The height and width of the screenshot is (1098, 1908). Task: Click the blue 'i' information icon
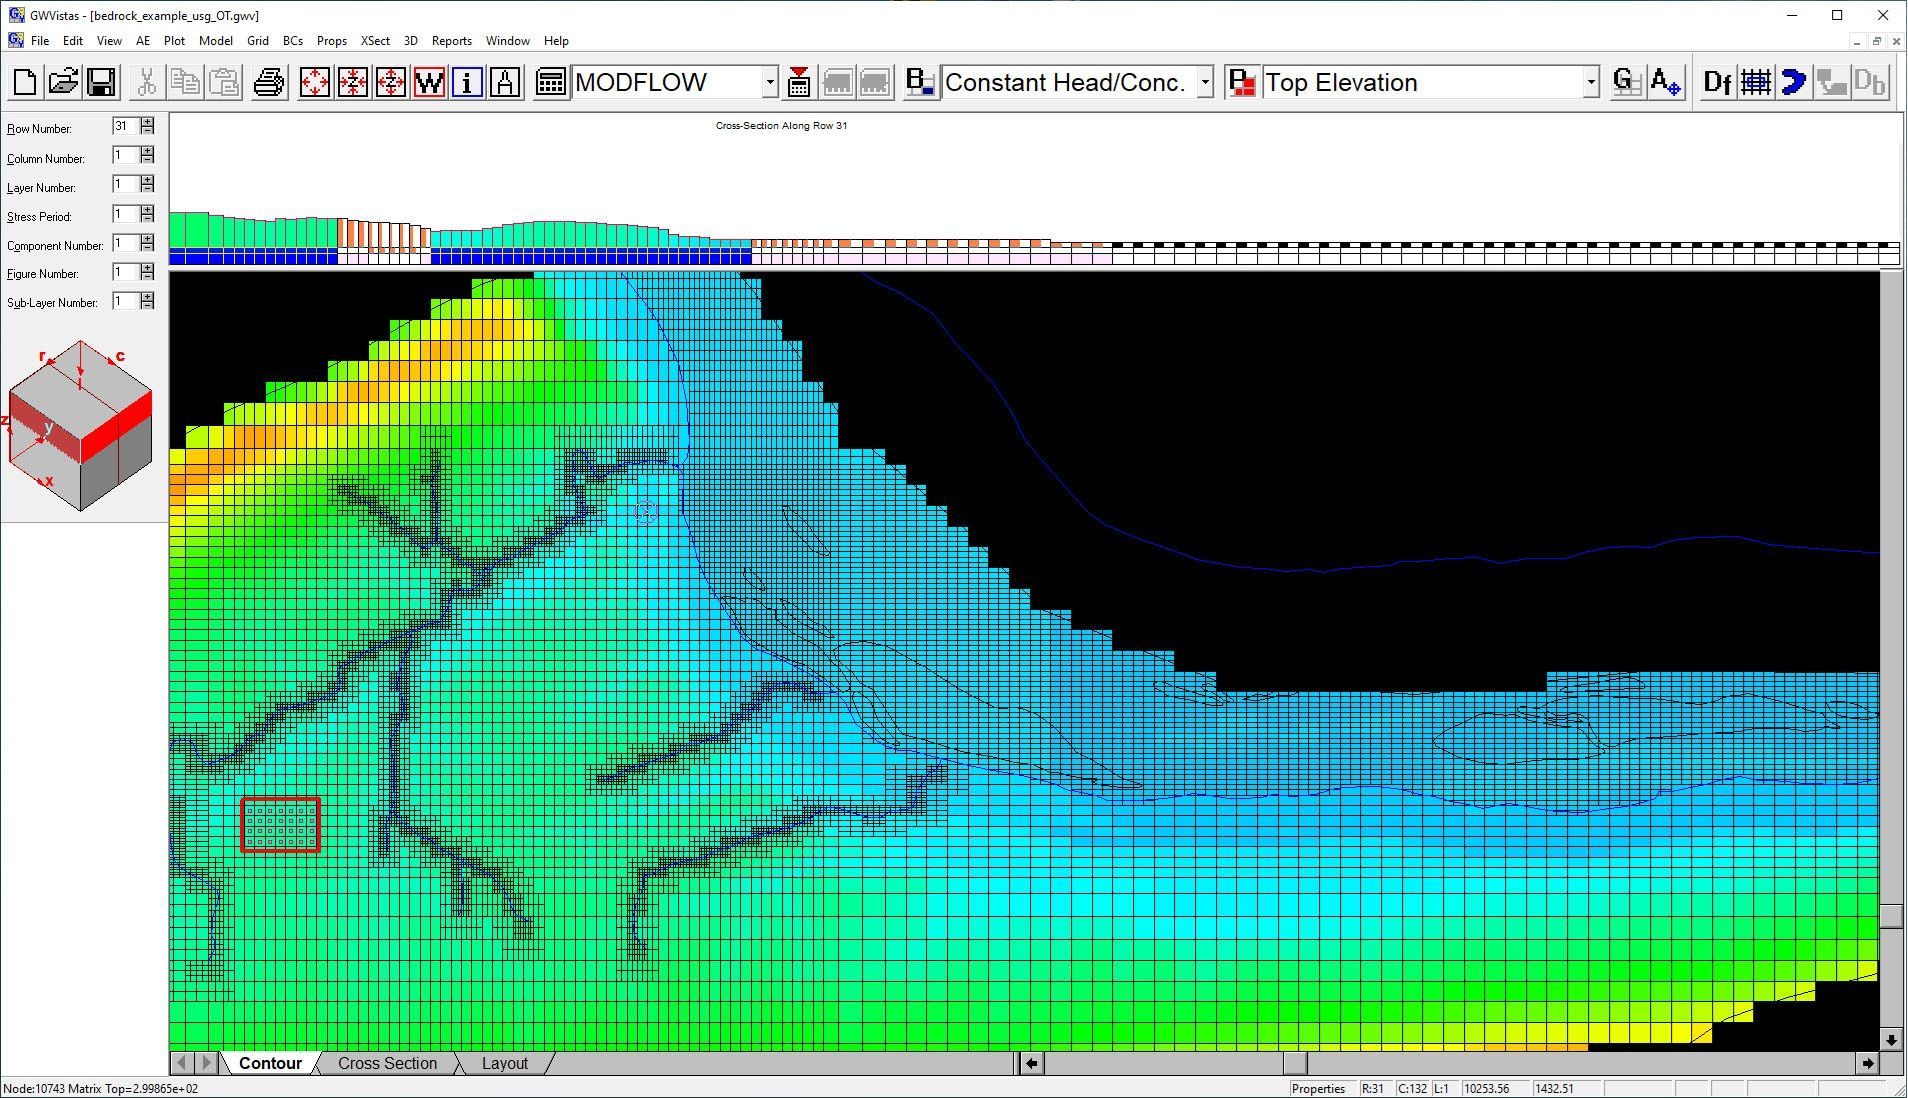pos(467,82)
